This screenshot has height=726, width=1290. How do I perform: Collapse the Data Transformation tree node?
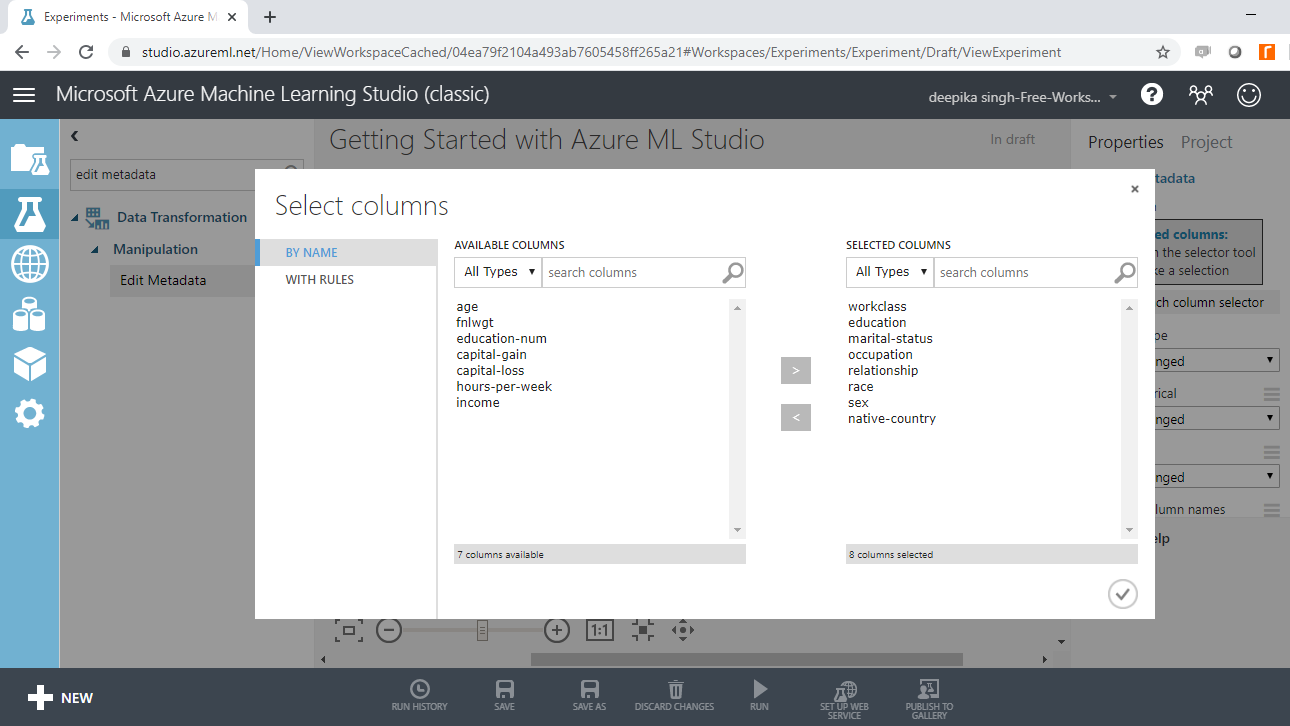click(76, 217)
